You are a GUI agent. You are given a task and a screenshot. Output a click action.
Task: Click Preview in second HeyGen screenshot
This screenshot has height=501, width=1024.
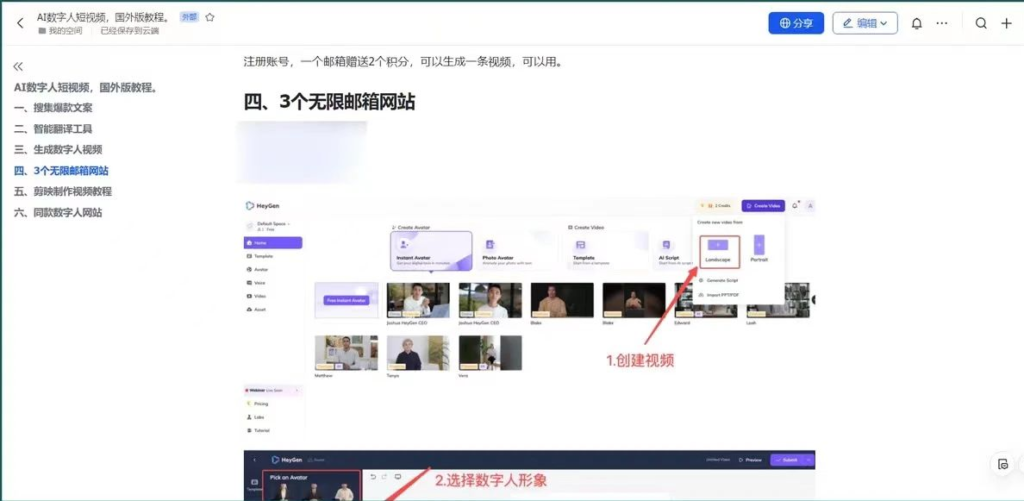(750, 460)
